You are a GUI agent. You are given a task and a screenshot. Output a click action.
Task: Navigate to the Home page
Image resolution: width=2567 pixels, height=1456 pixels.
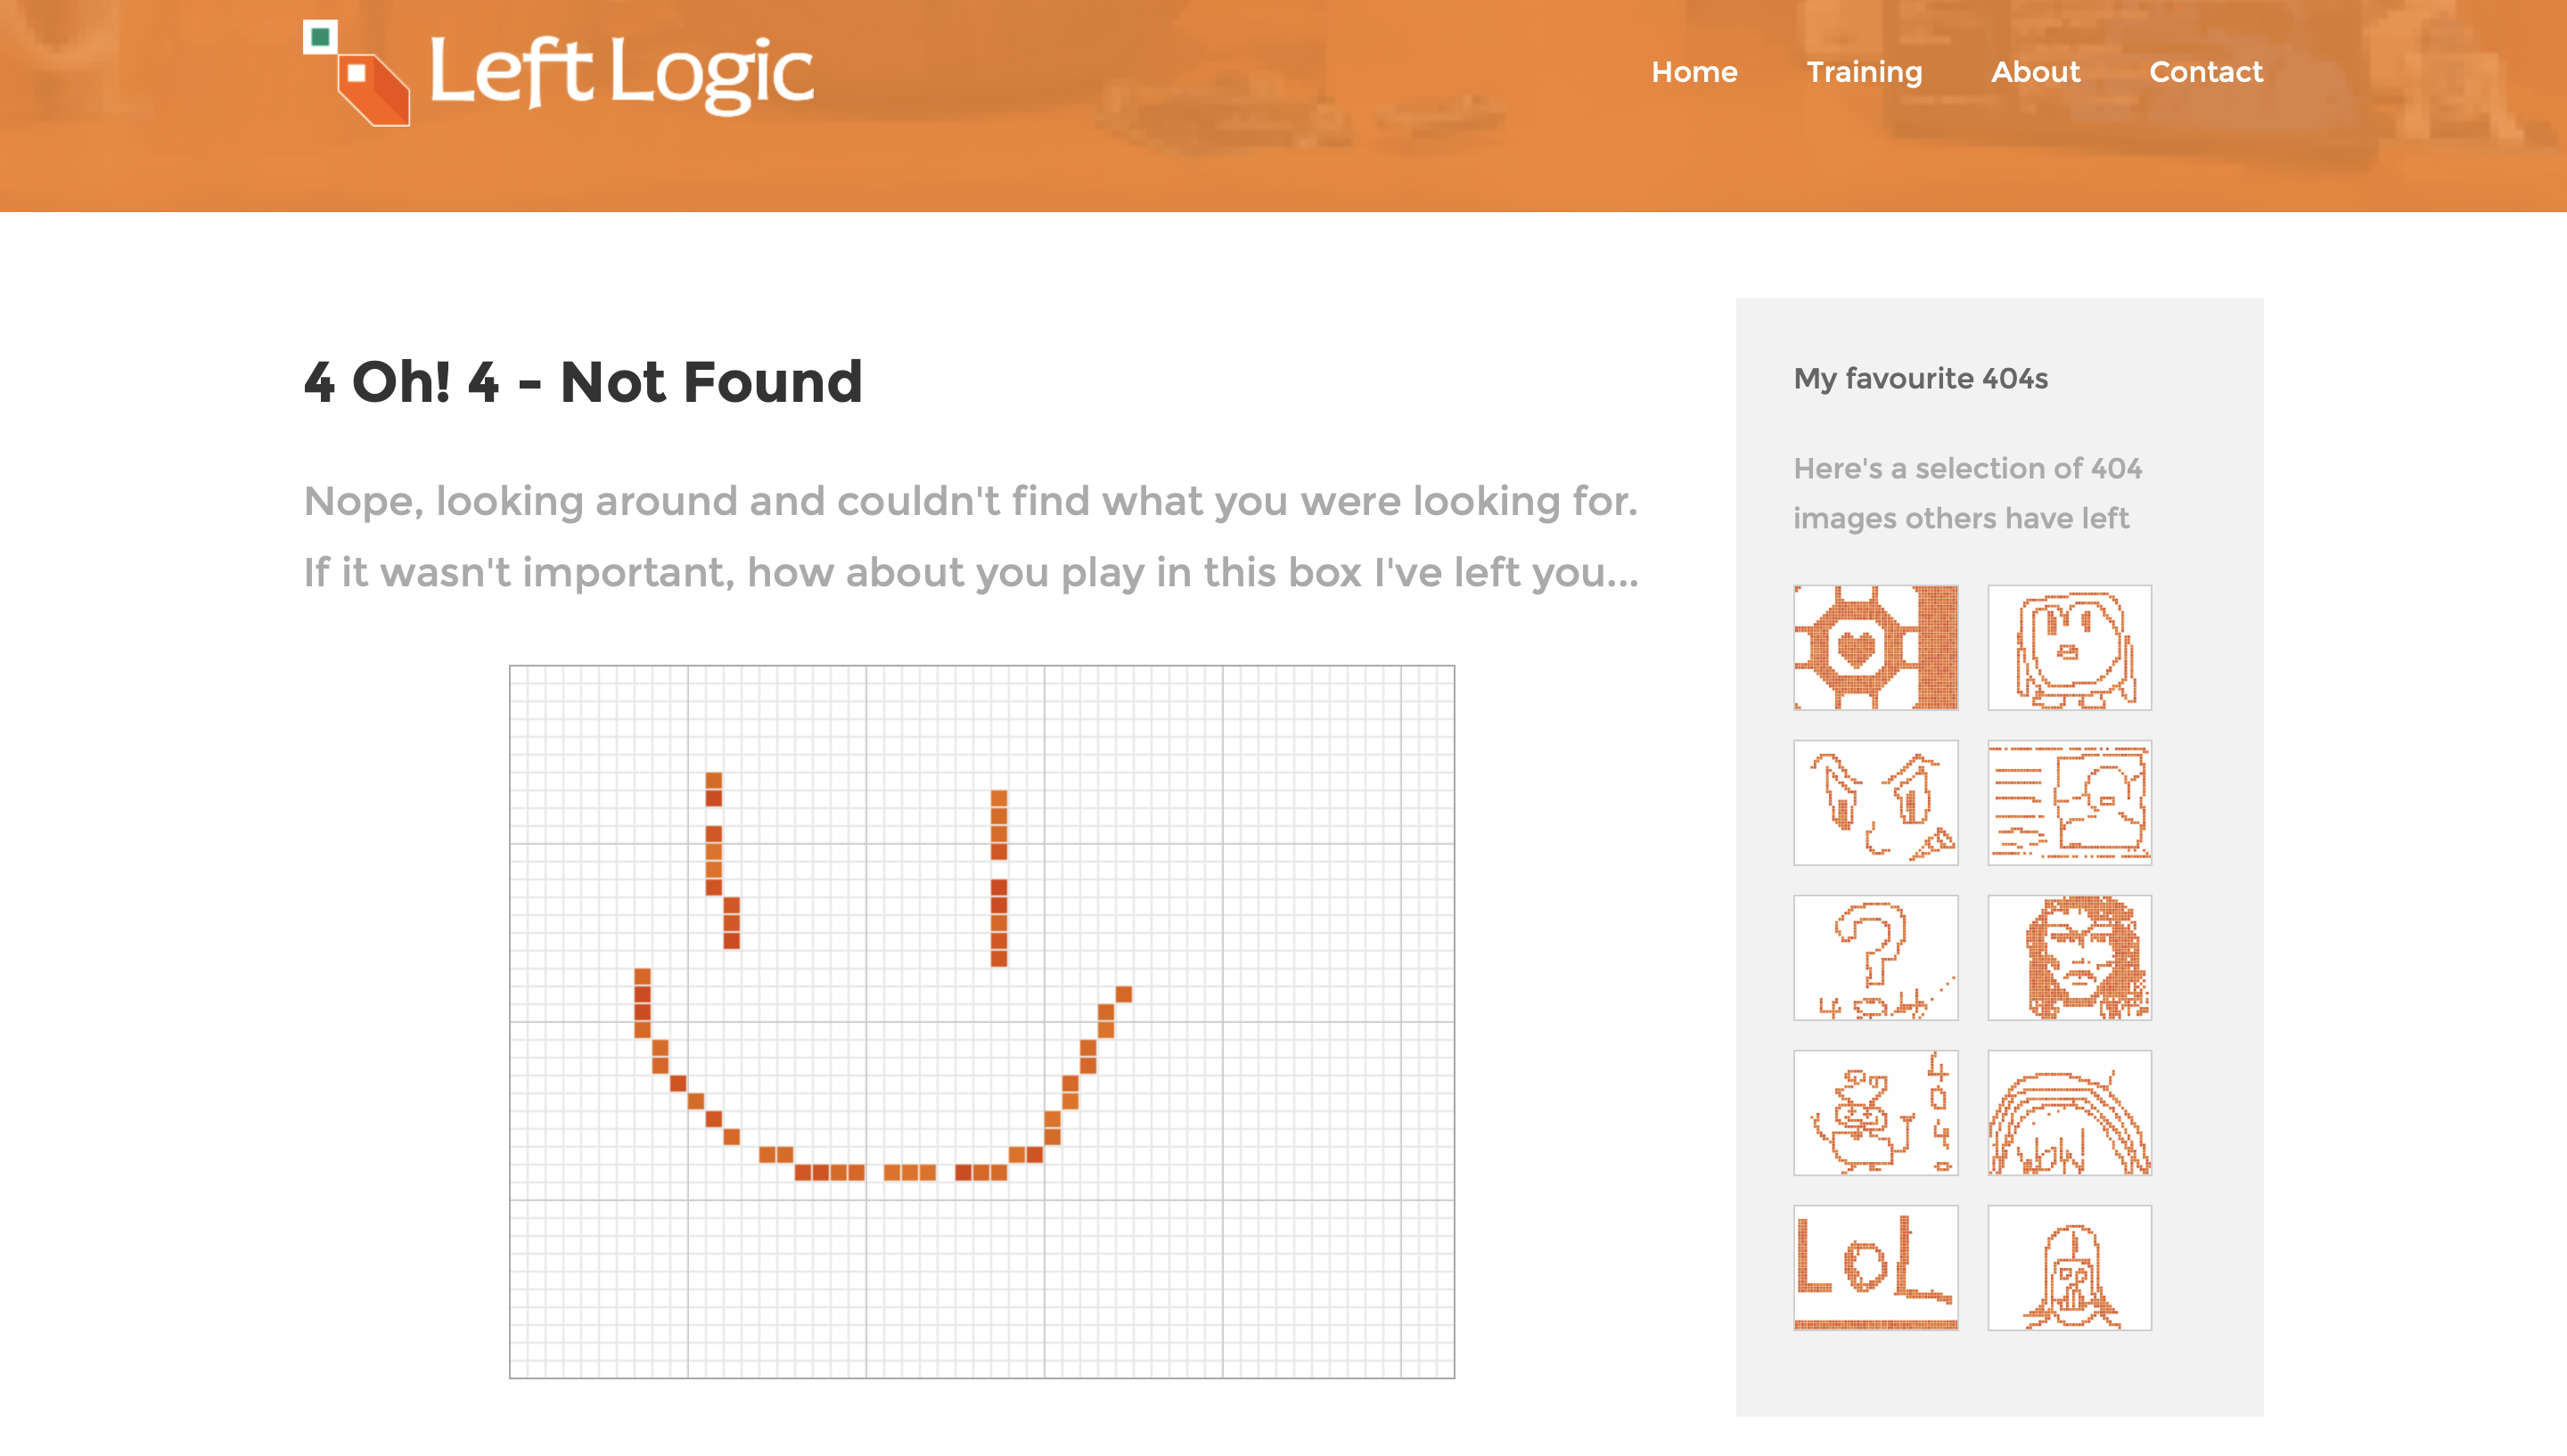(x=1694, y=72)
